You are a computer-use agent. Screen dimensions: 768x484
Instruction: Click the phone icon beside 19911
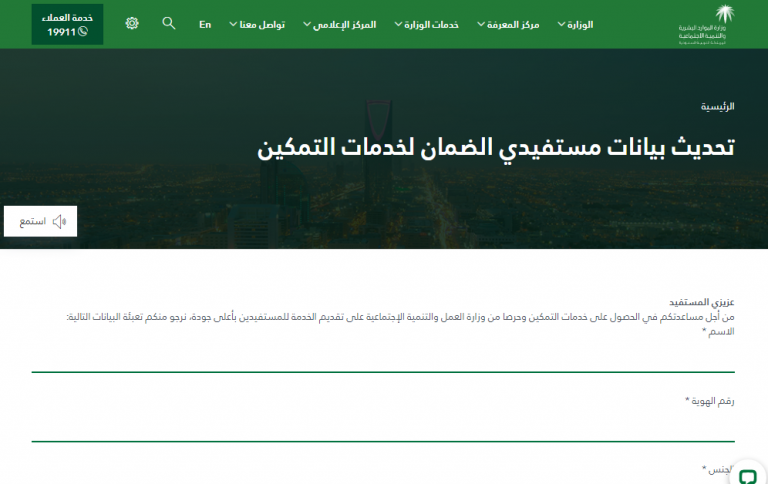tap(83, 32)
